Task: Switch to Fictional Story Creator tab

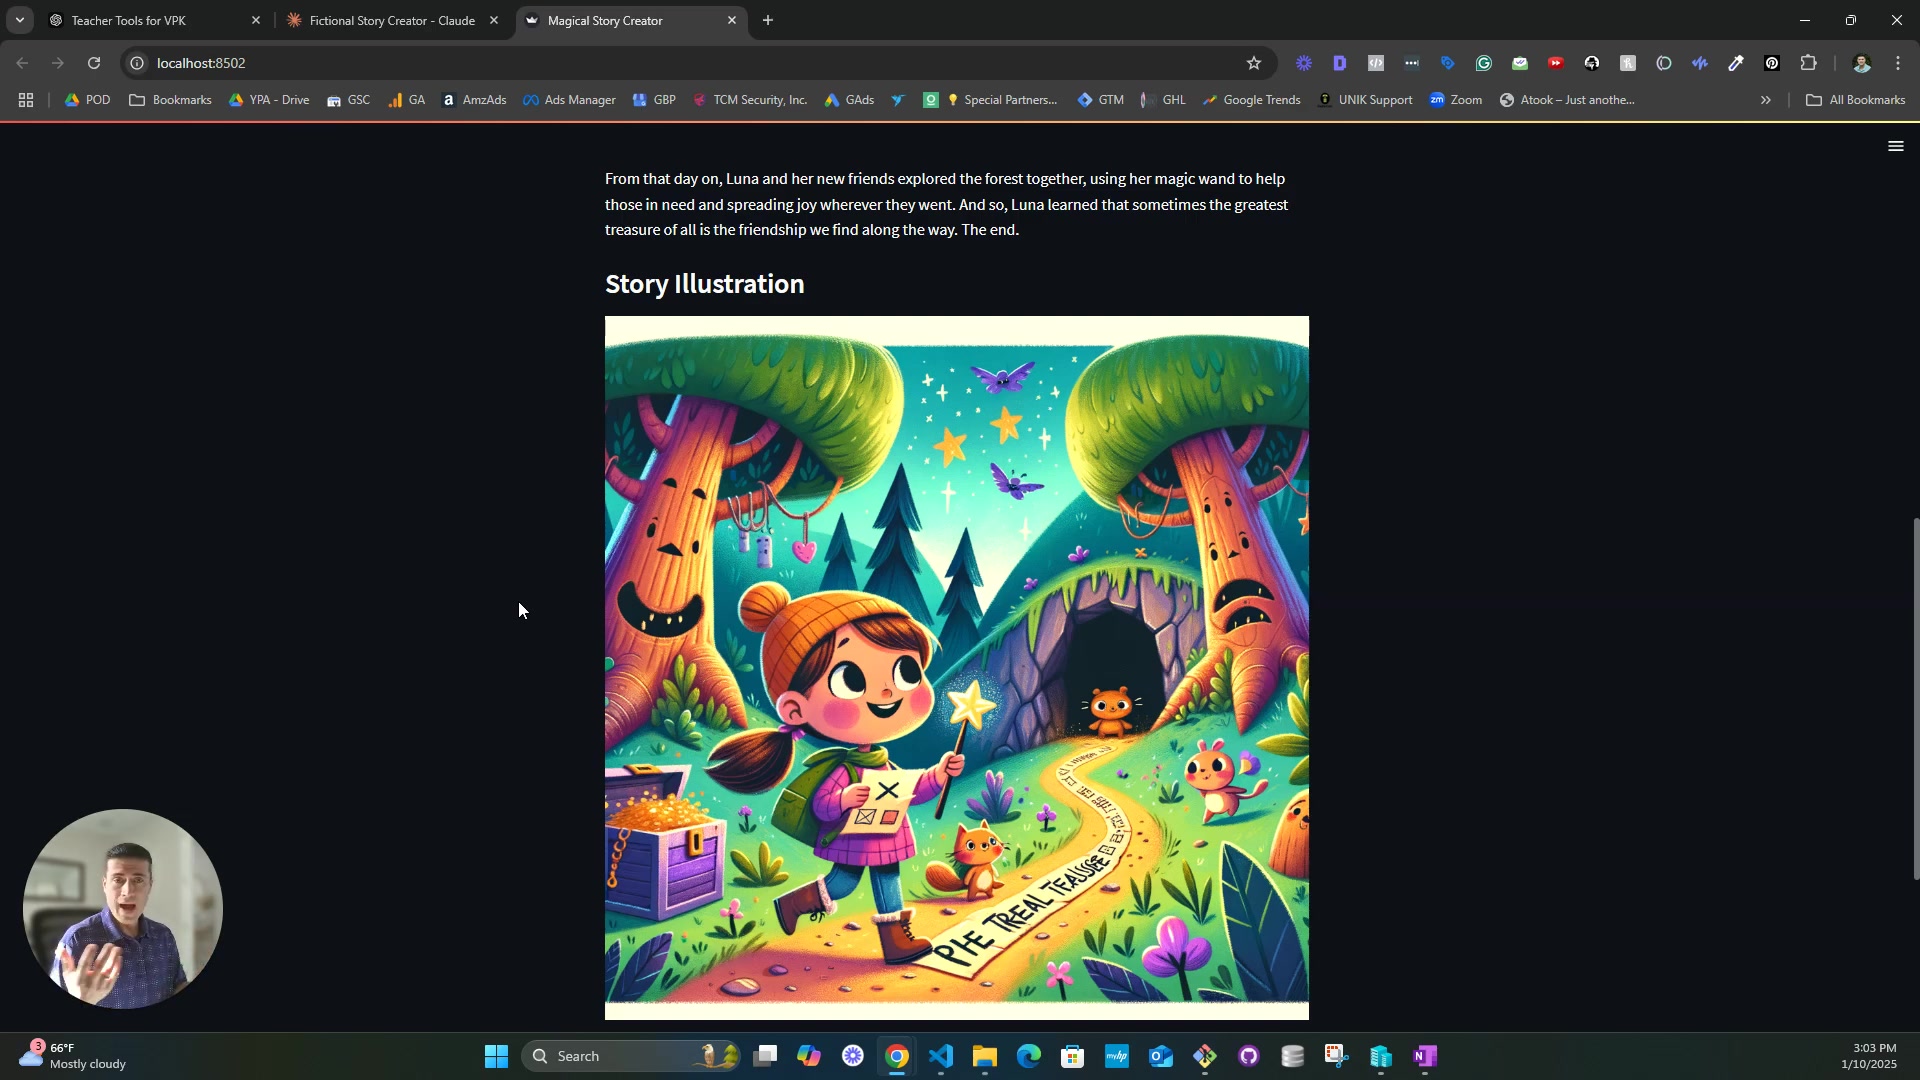Action: (392, 20)
